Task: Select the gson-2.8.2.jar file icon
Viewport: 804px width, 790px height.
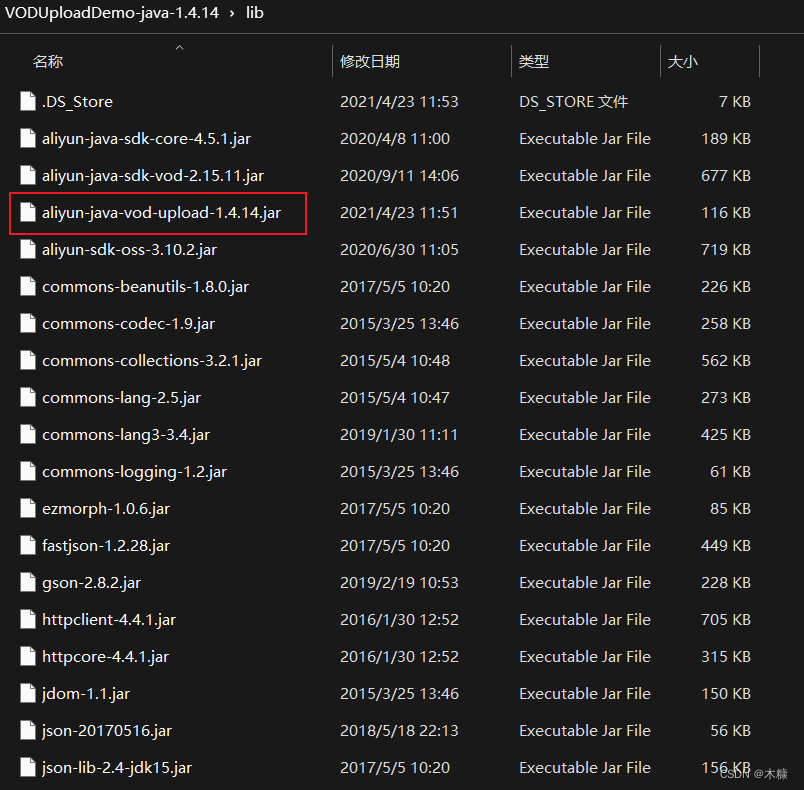Action: [27, 582]
